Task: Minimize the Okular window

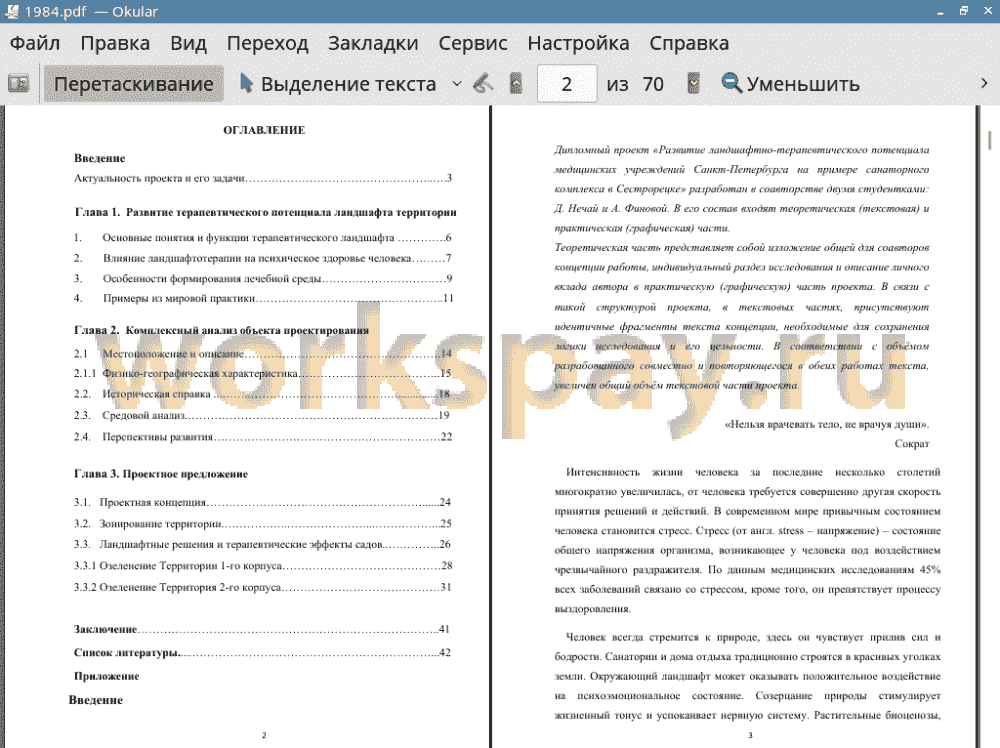Action: [x=940, y=11]
